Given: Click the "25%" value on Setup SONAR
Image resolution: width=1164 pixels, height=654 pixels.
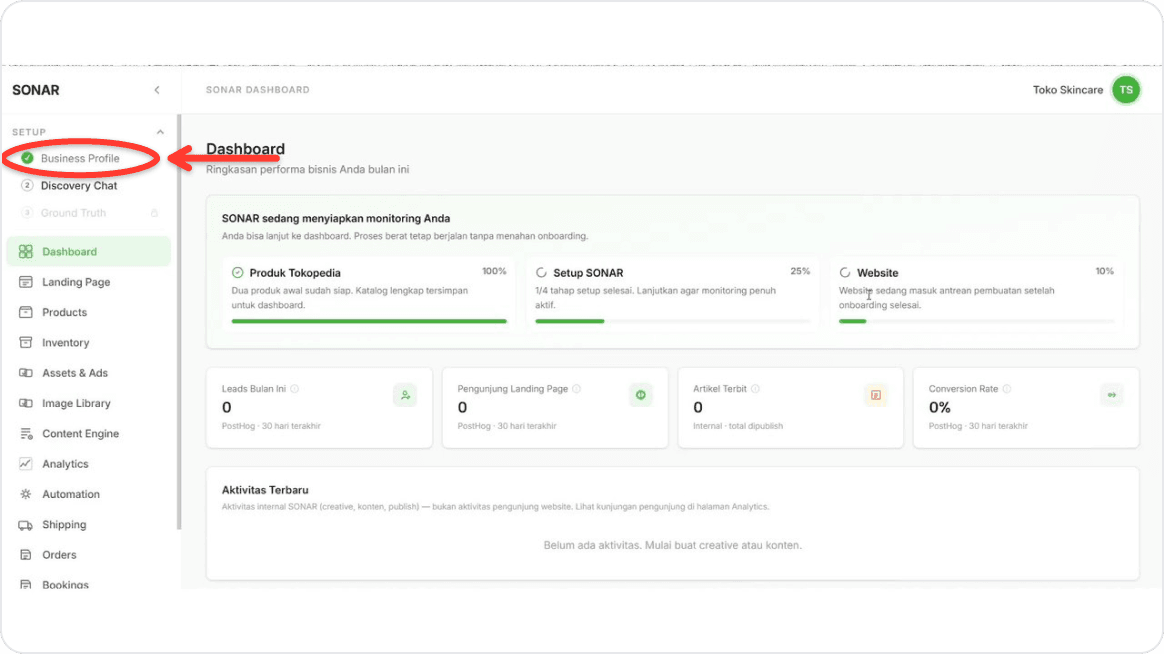Looking at the screenshot, I should (x=800, y=272).
